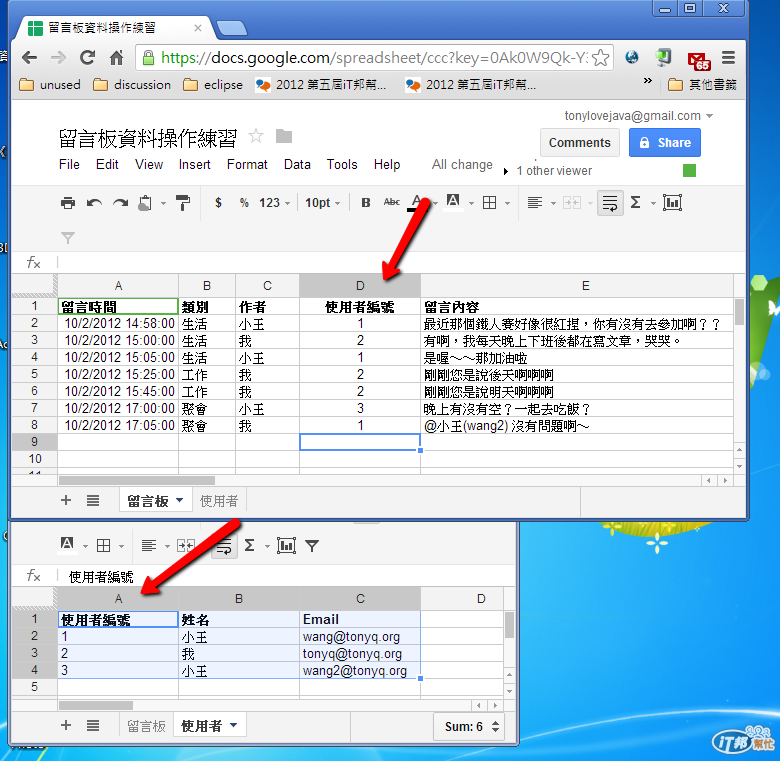Add a sheet with the plus button, top window
Image resolution: width=780 pixels, height=761 pixels.
pyautogui.click(x=66, y=500)
